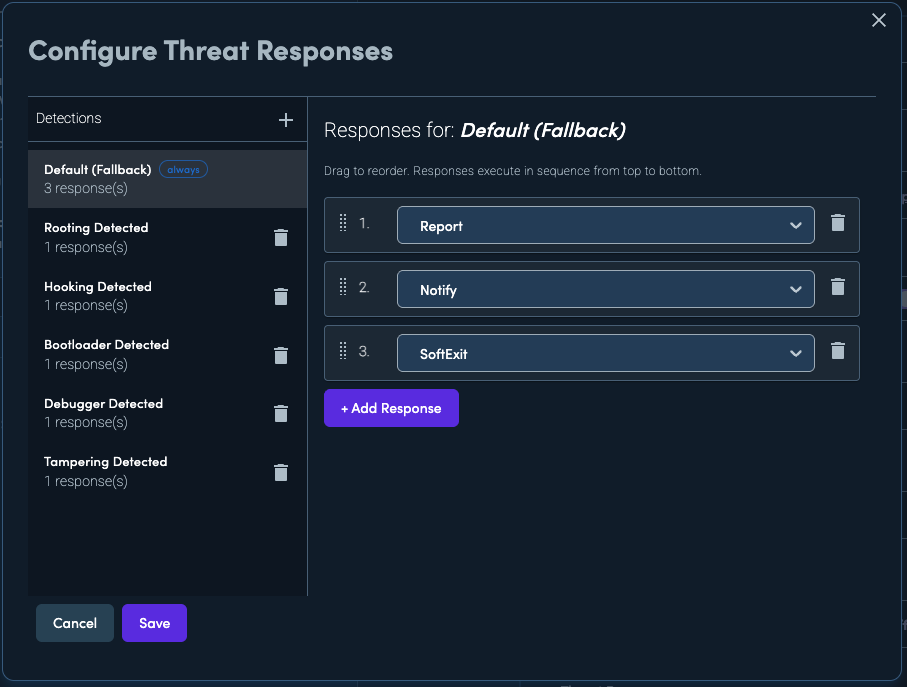The image size is (907, 687).
Task: Remove the Notify response with trash icon
Action: pyautogui.click(x=838, y=287)
